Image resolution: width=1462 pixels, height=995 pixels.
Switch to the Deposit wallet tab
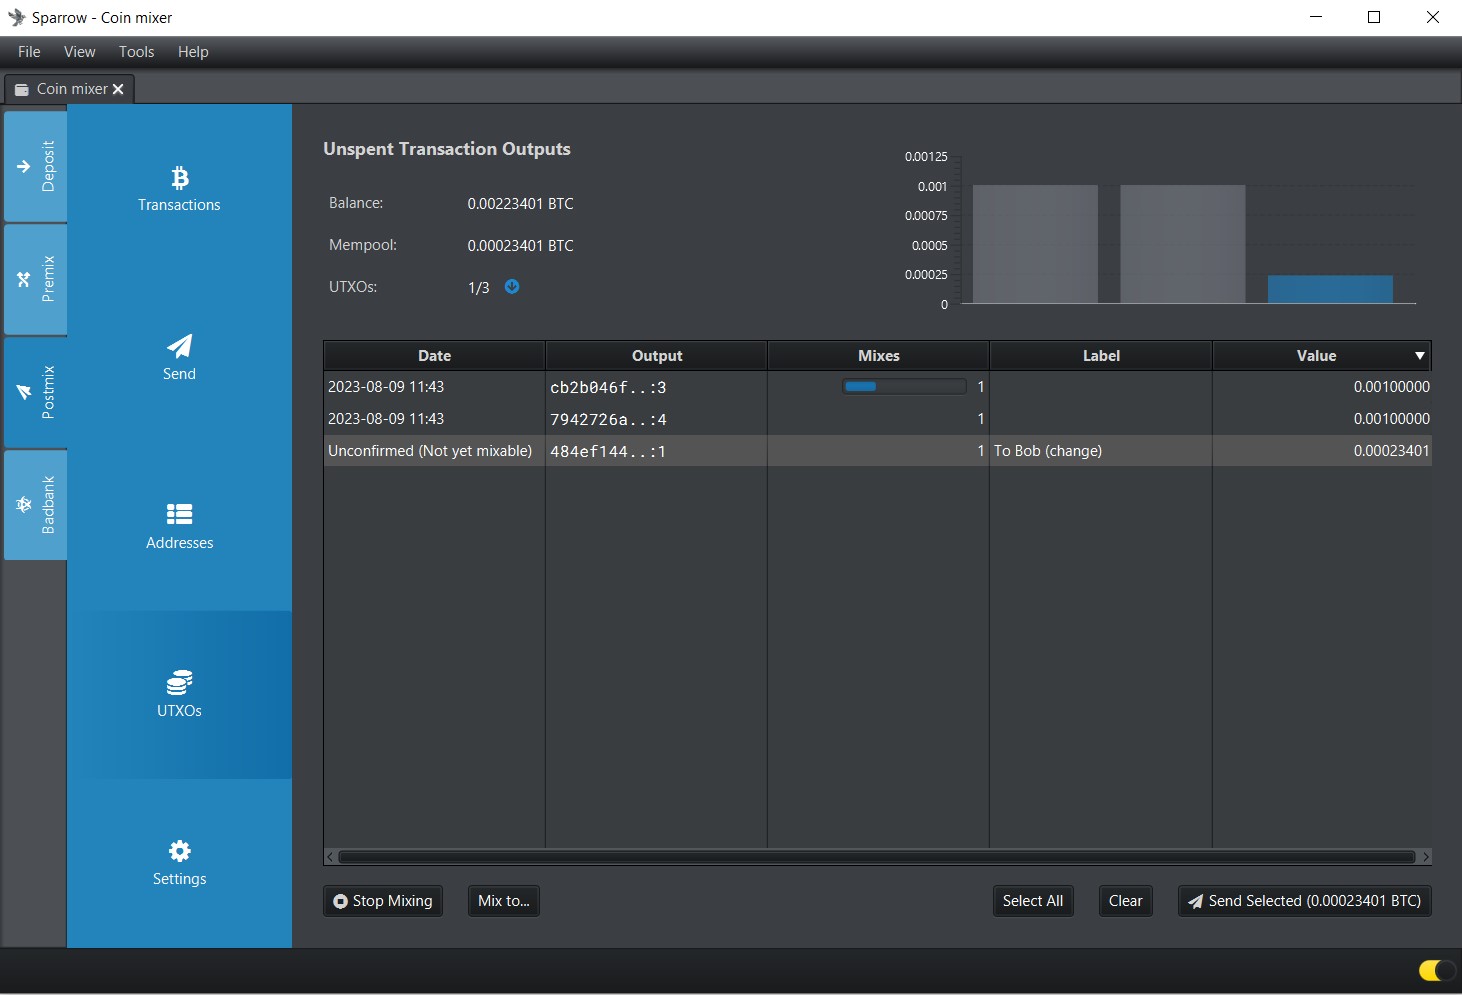tap(36, 166)
